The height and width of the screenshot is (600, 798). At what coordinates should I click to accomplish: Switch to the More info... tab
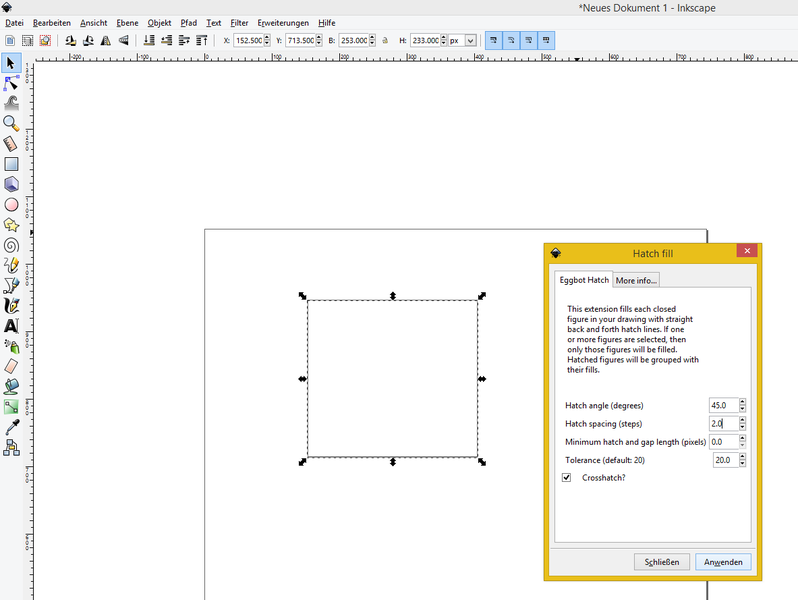pyautogui.click(x=636, y=280)
